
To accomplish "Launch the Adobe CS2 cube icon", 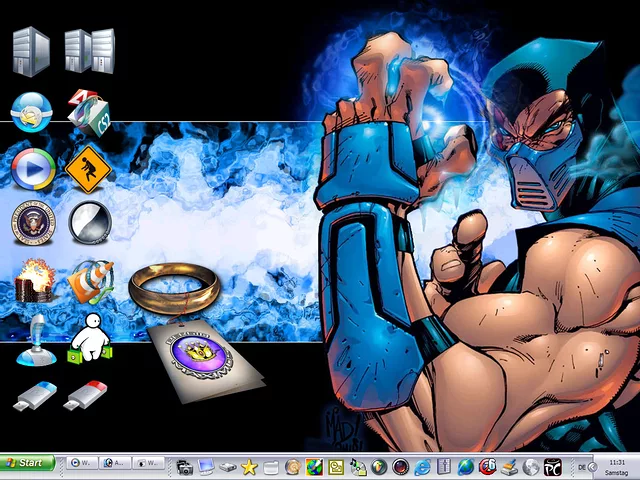I will coord(88,111).
